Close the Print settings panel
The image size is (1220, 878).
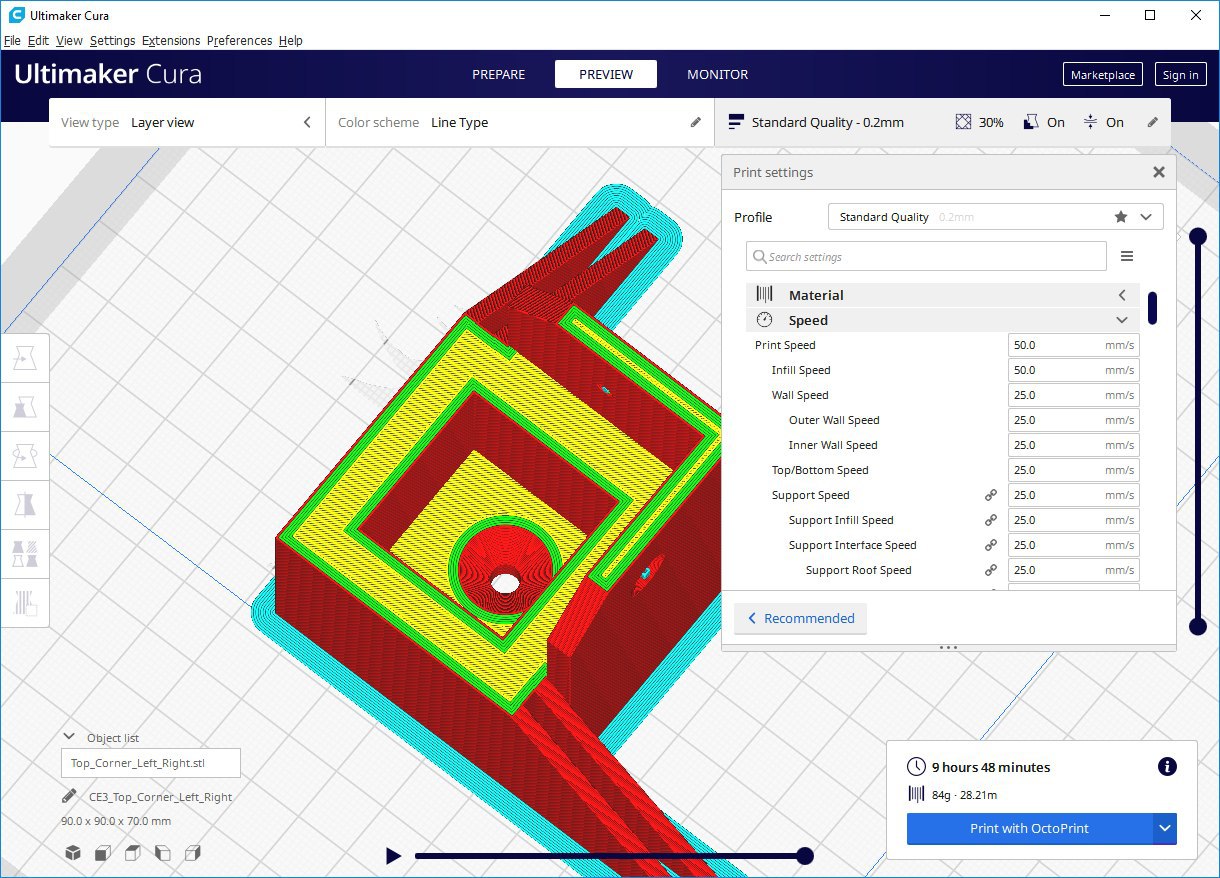1159,172
